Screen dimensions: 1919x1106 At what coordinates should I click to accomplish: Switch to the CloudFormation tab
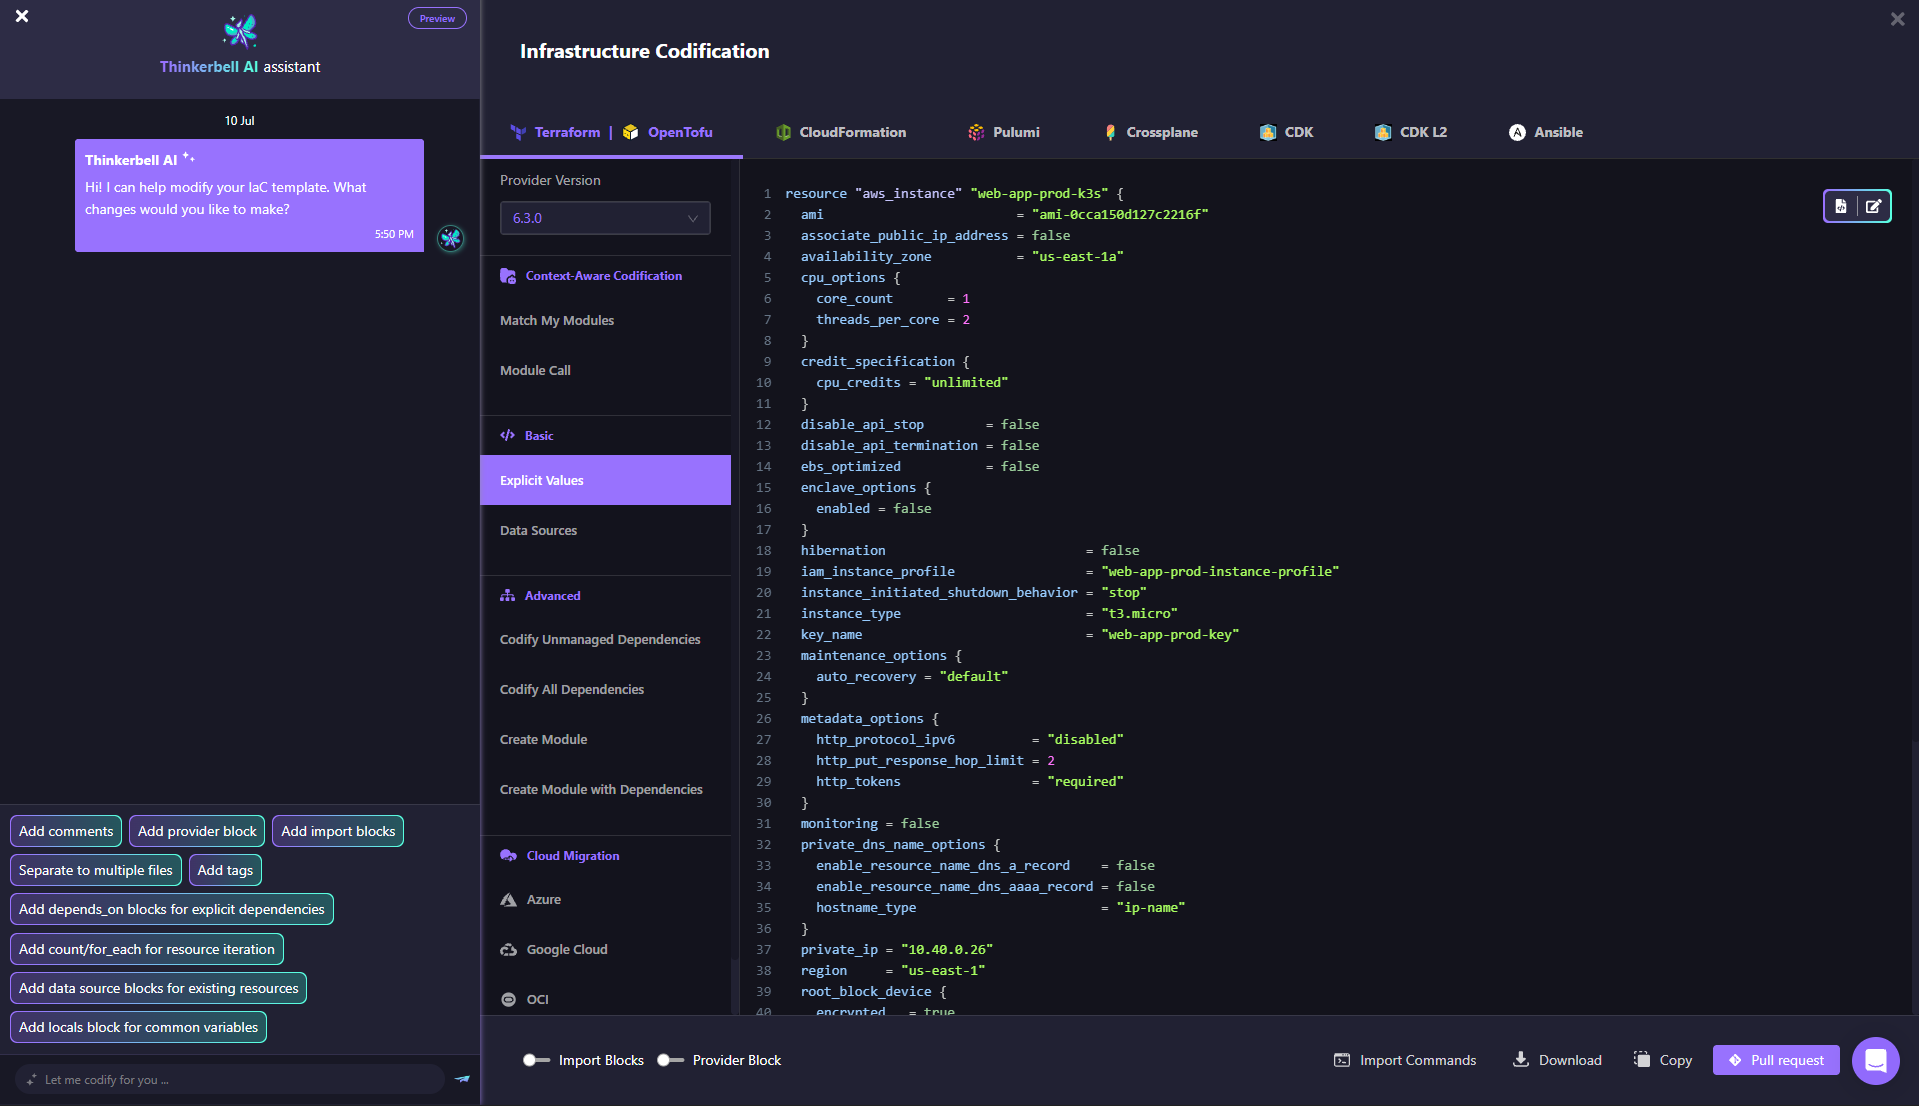tap(841, 132)
